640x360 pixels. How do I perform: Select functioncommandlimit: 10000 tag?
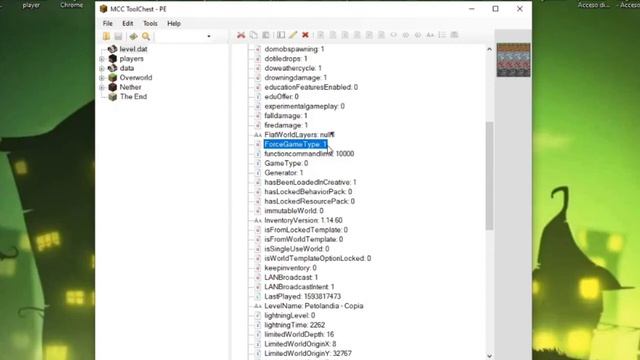point(309,154)
